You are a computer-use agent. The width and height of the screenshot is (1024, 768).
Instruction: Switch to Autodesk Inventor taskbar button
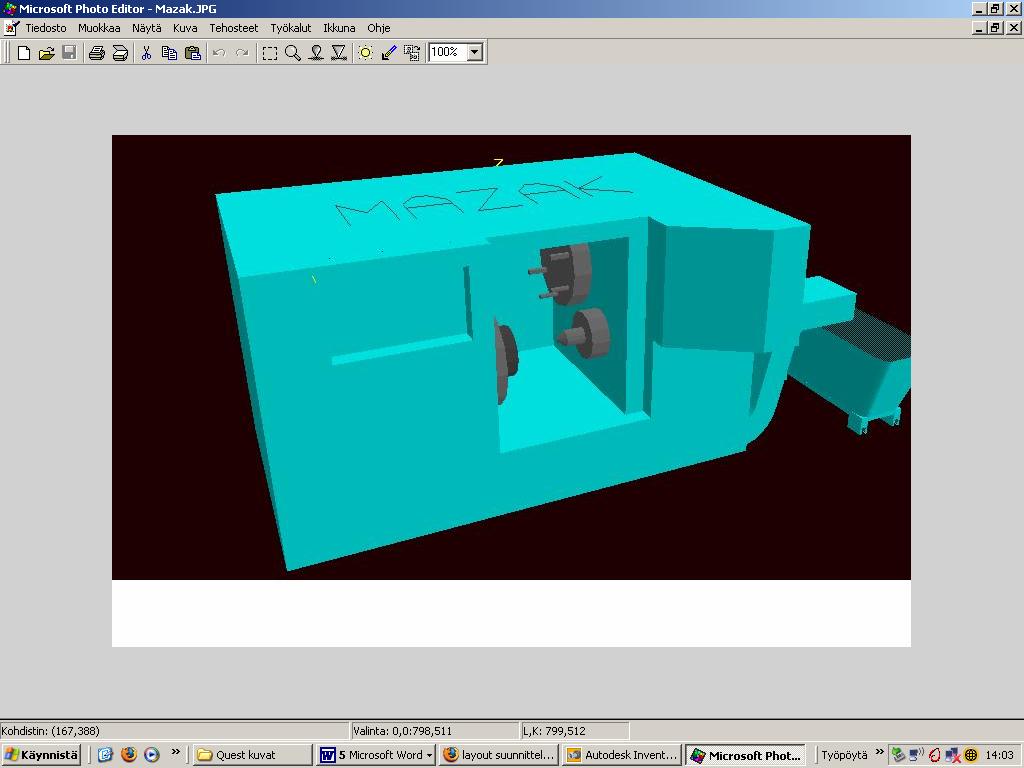(622, 755)
